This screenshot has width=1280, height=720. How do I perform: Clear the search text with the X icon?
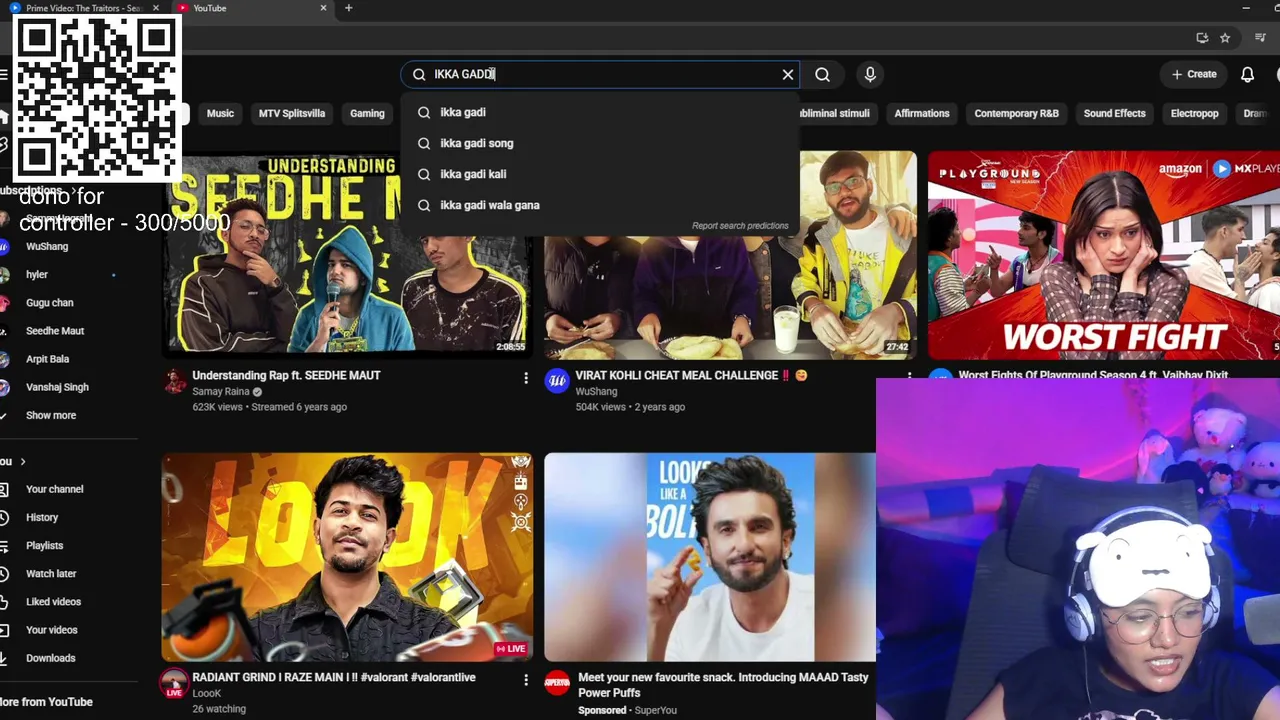(x=788, y=74)
